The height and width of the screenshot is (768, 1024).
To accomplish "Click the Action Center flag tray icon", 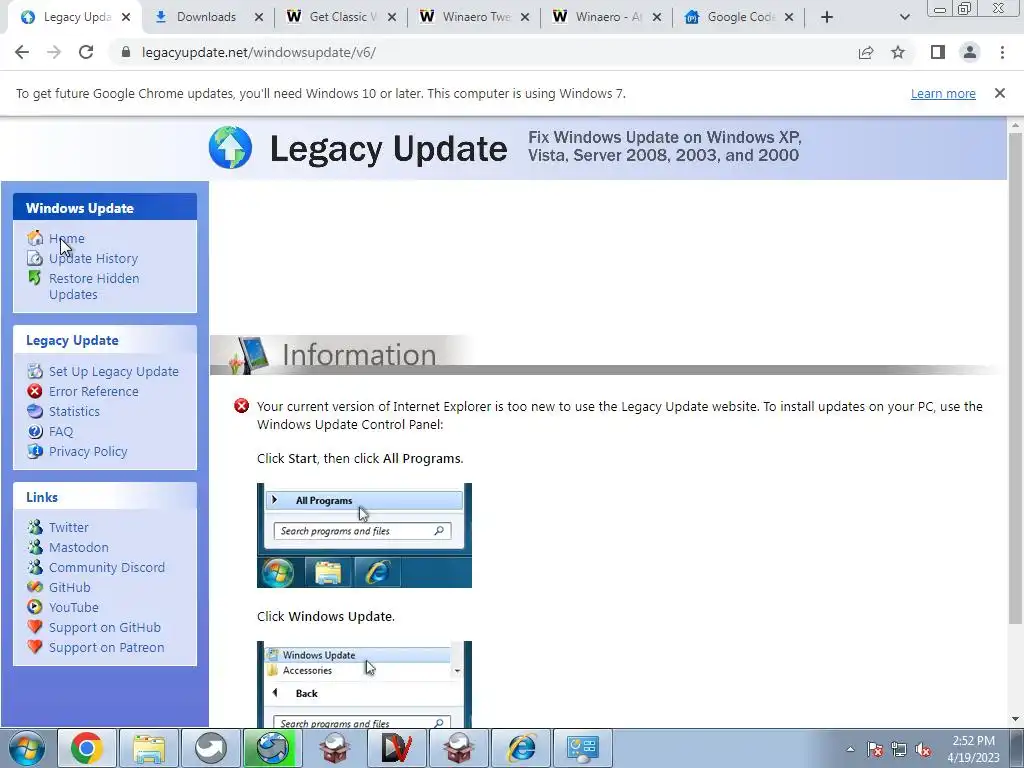I will point(875,750).
